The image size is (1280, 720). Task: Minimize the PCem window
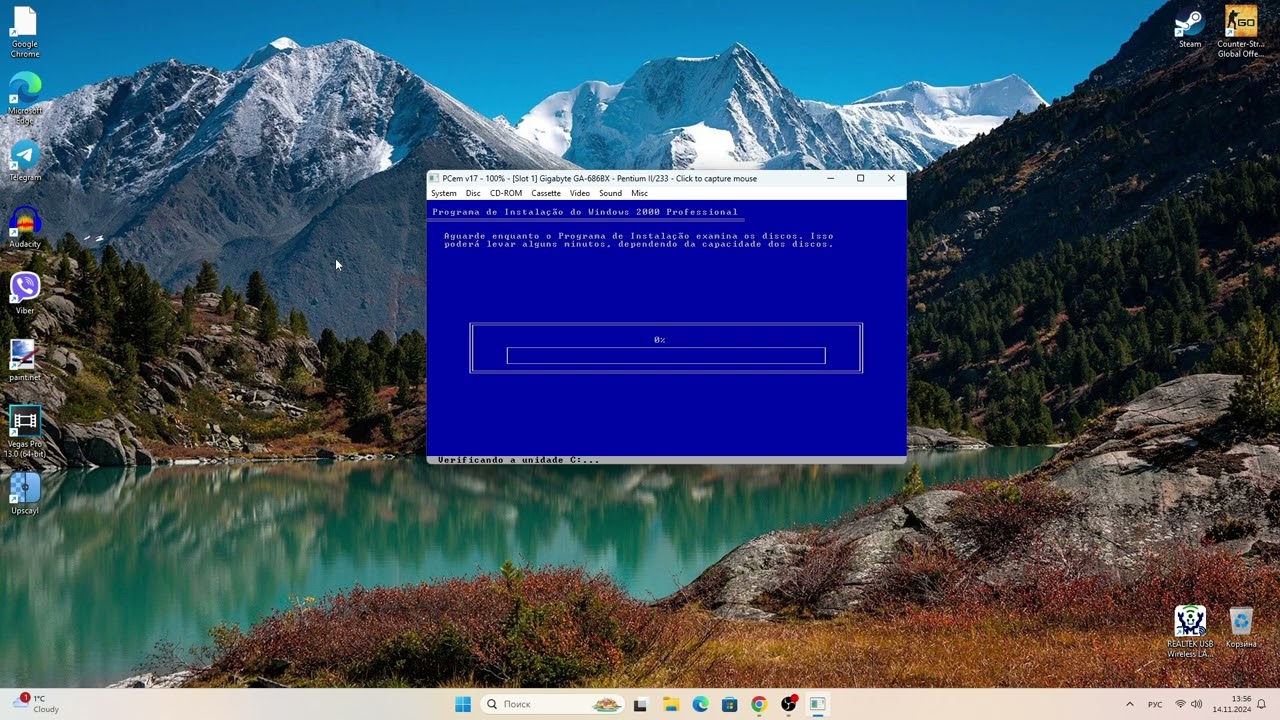pyautogui.click(x=830, y=178)
